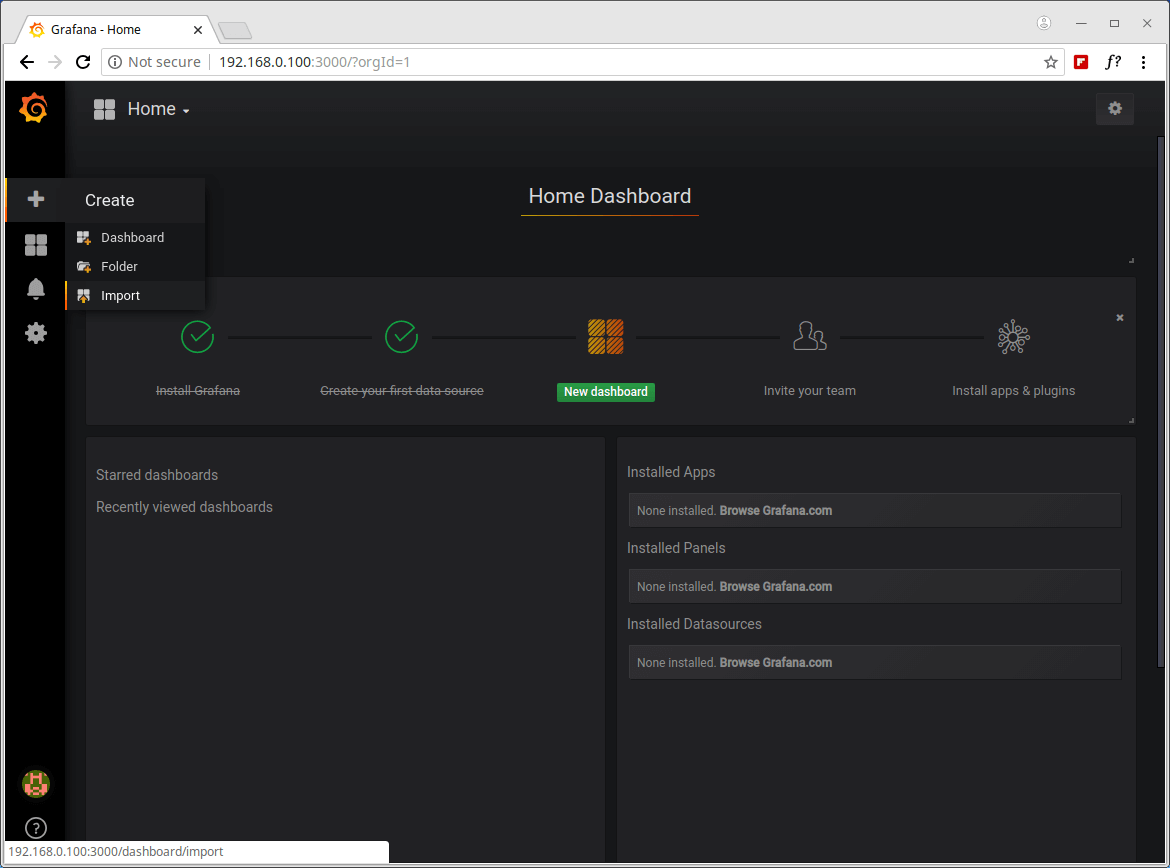Open Configuration gear in sidebar
Screen dimensions: 1170x868
36,333
